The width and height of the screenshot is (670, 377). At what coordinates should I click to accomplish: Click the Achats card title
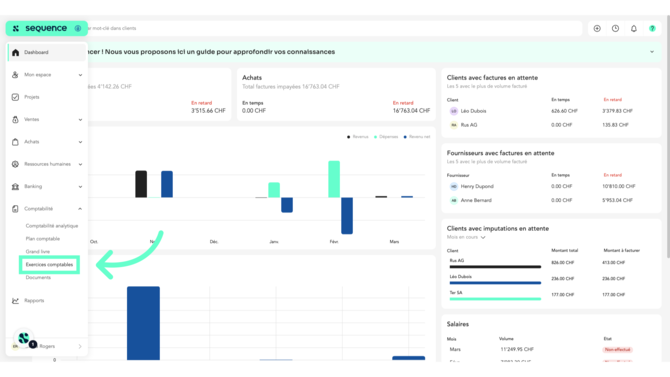252,78
